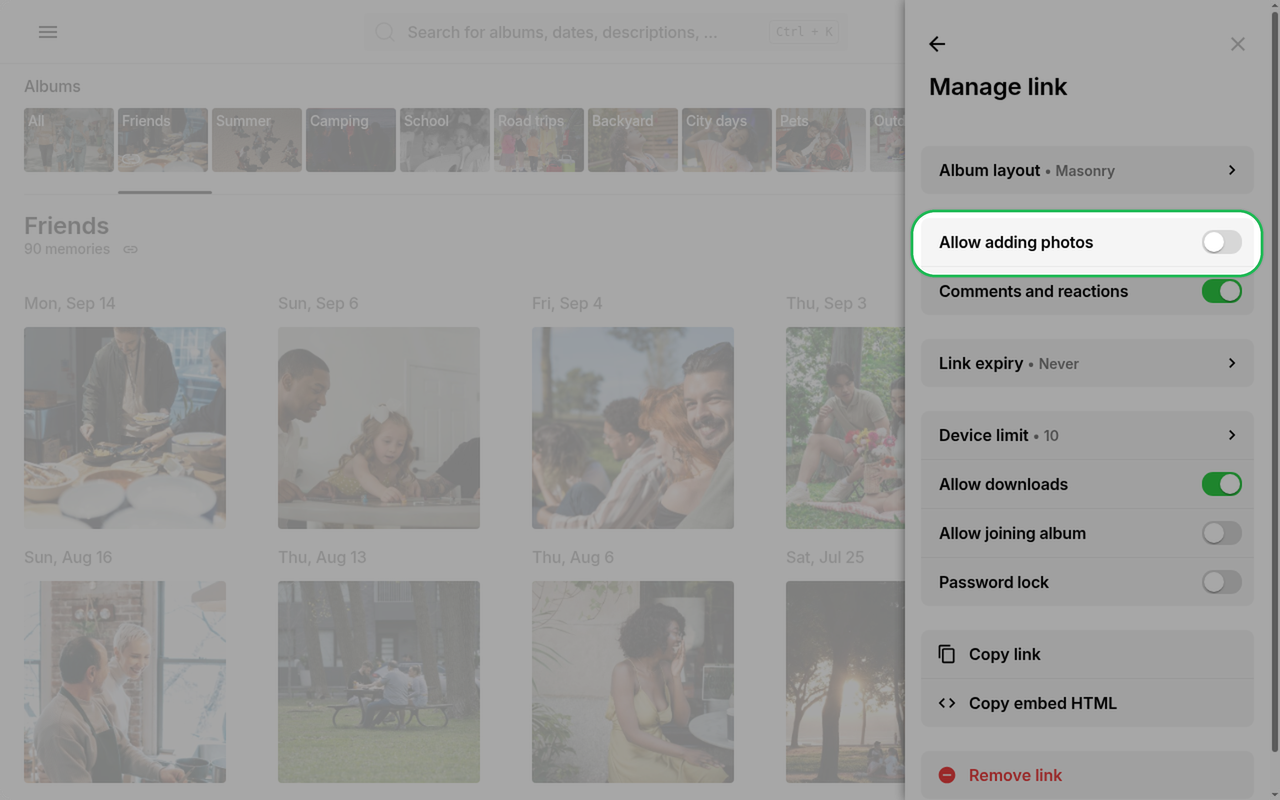Open the Road trips album
This screenshot has height=800, width=1280.
pyautogui.click(x=539, y=140)
